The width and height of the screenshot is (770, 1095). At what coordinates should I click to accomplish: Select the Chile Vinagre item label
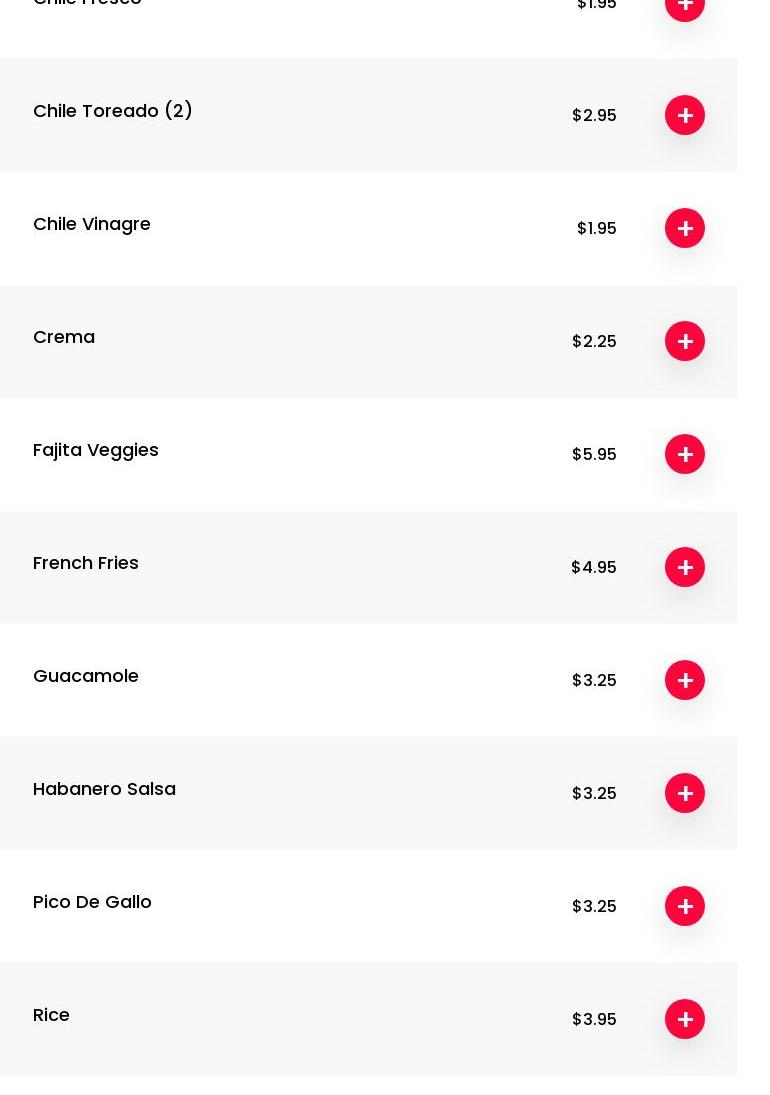pos(92,224)
